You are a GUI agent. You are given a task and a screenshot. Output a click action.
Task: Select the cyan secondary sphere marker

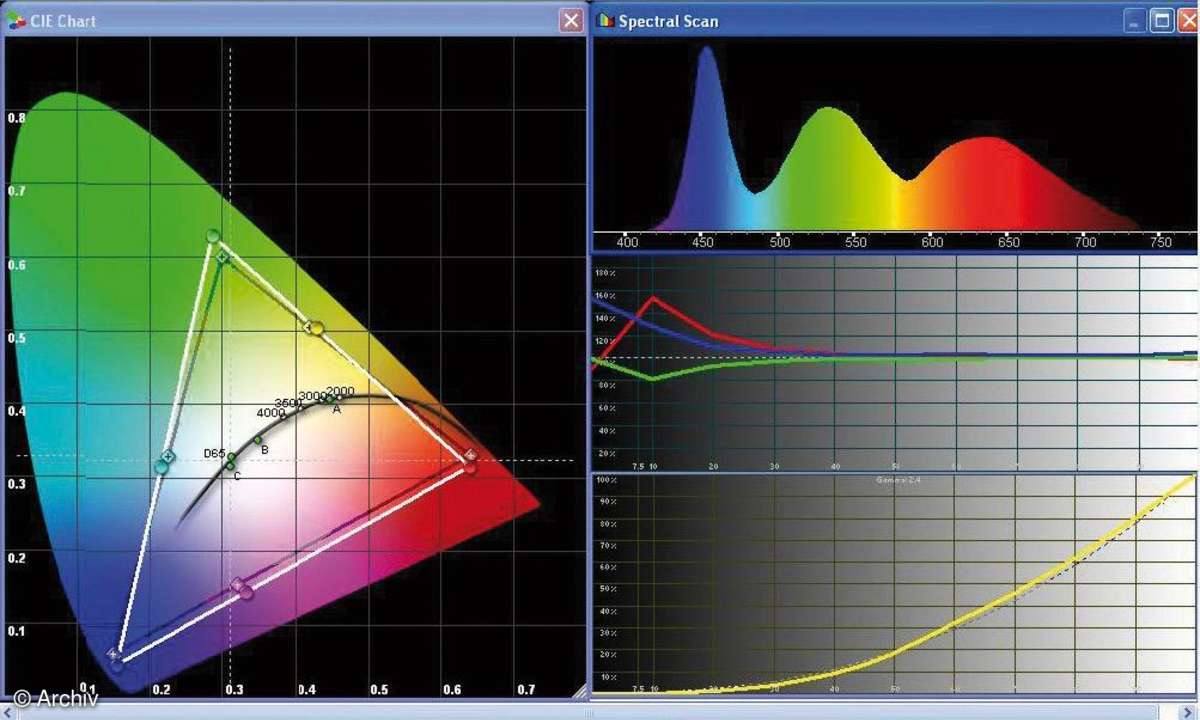coord(161,467)
